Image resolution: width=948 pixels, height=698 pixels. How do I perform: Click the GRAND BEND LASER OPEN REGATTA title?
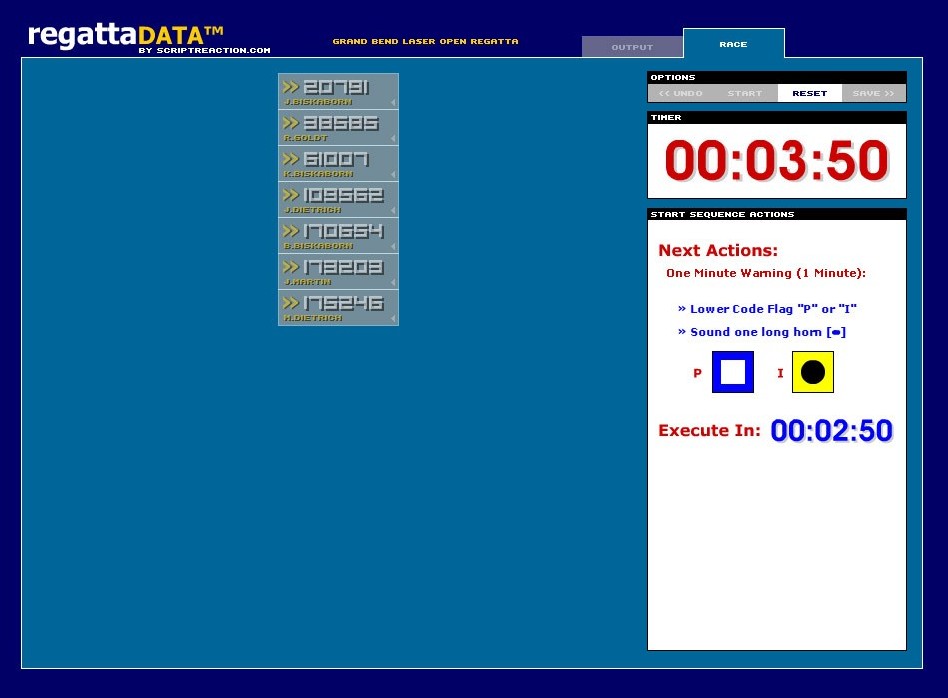(426, 41)
